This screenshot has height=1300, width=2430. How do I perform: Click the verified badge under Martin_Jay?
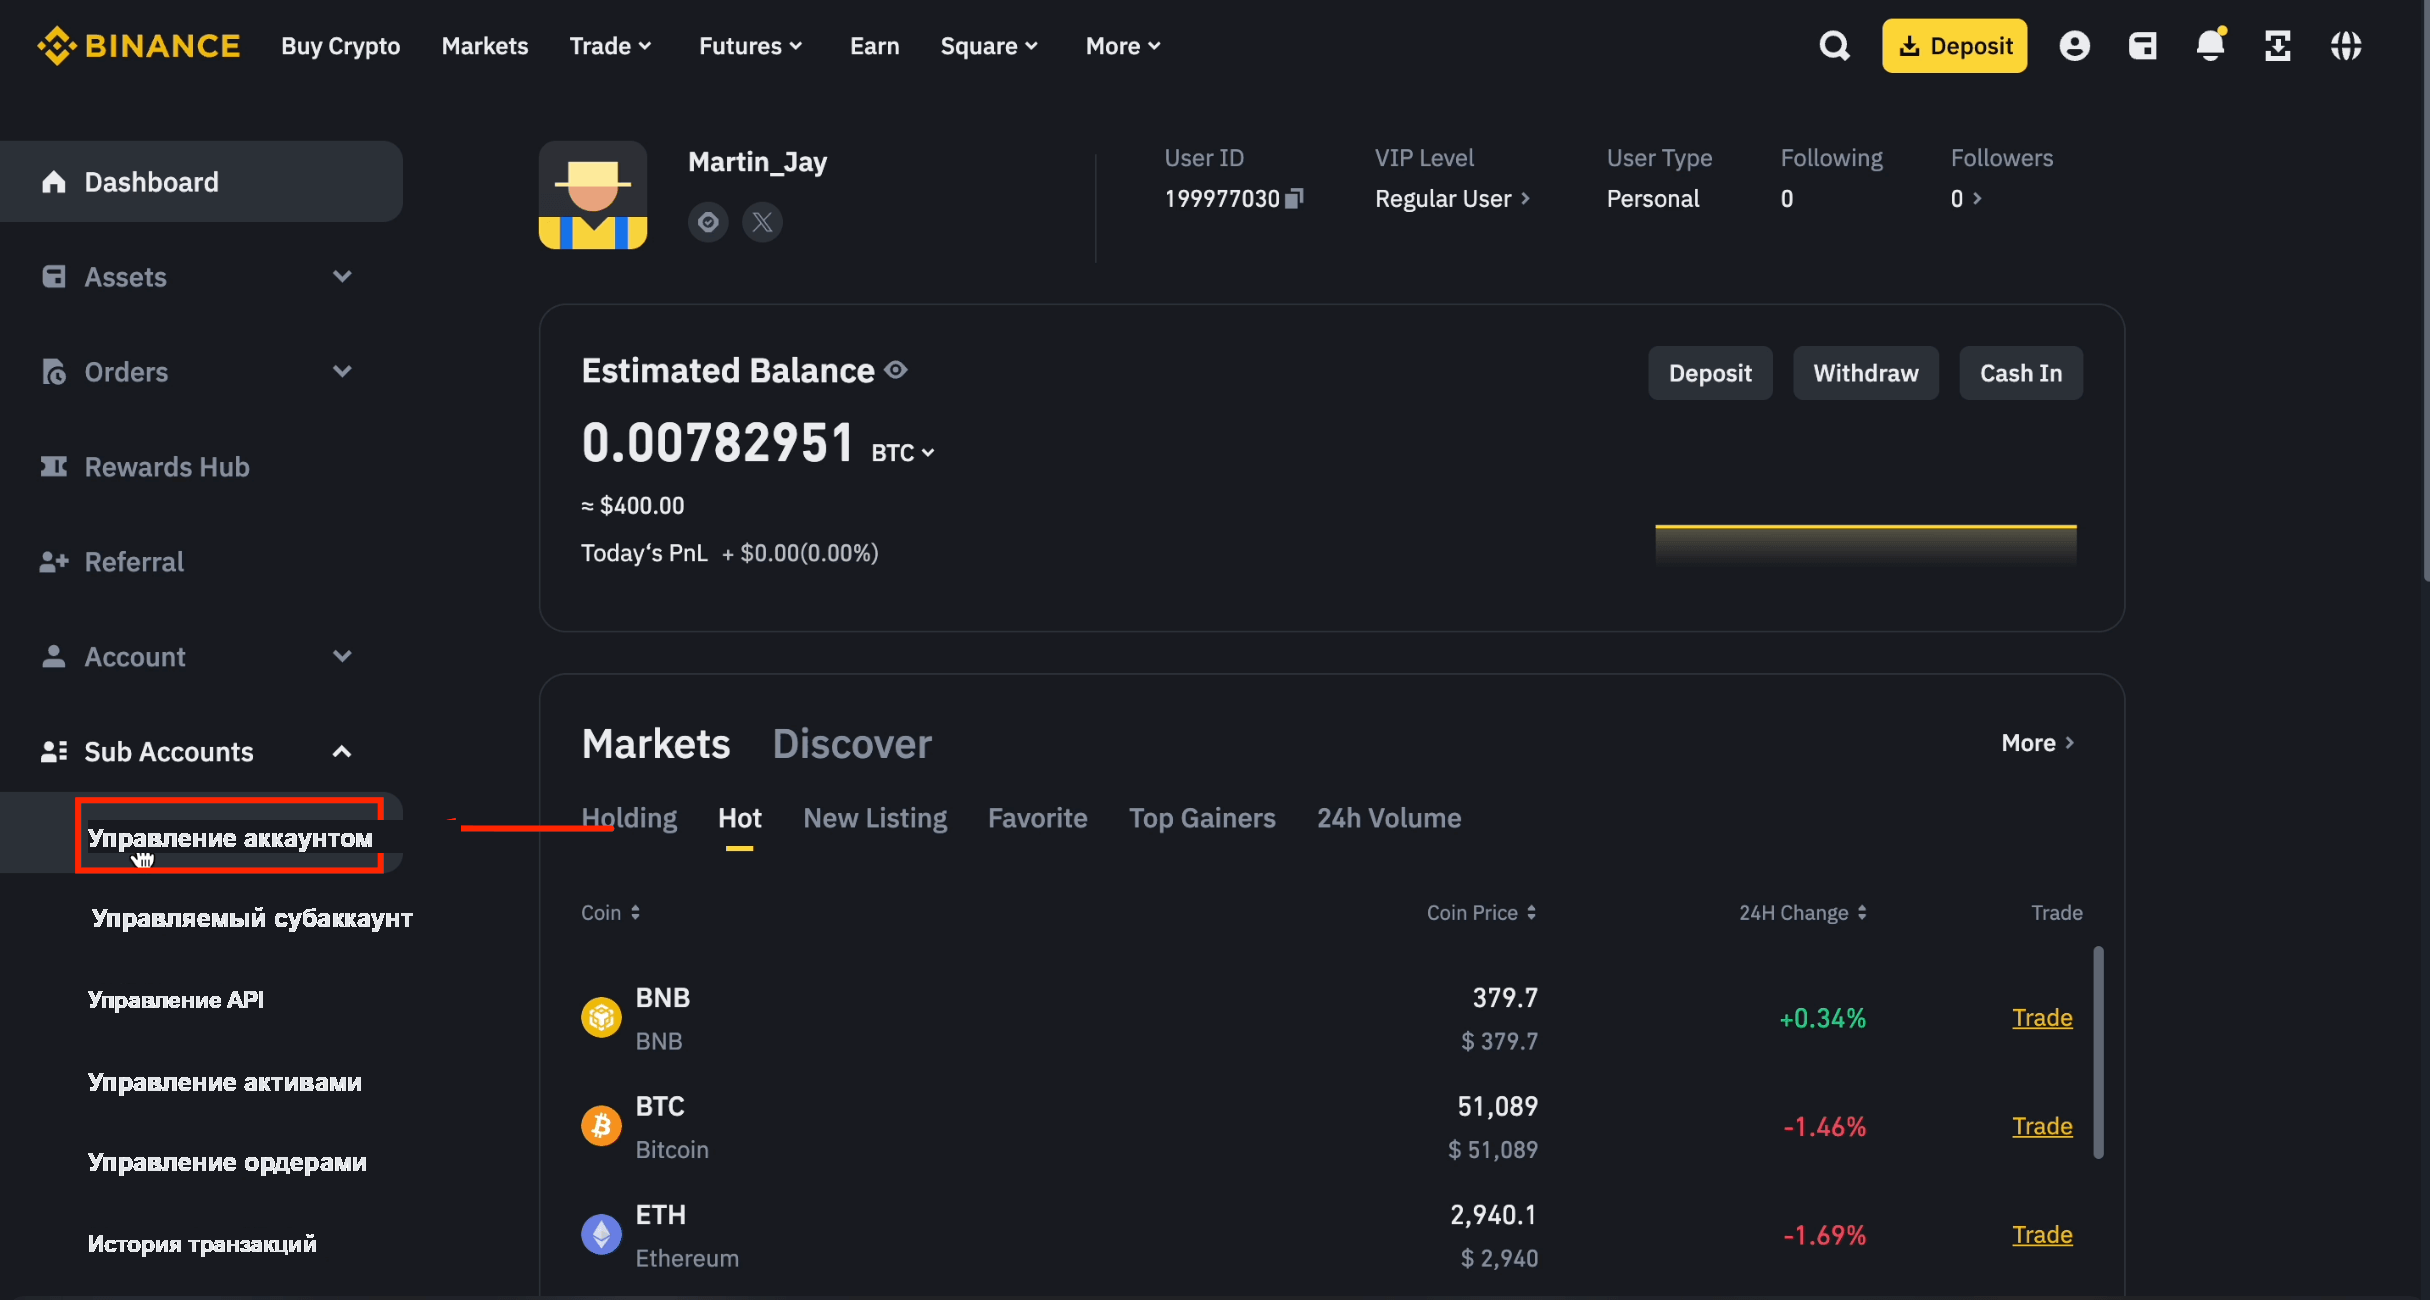tap(708, 221)
